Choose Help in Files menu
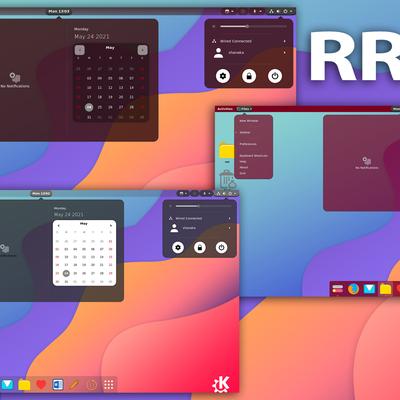 pyautogui.click(x=243, y=162)
